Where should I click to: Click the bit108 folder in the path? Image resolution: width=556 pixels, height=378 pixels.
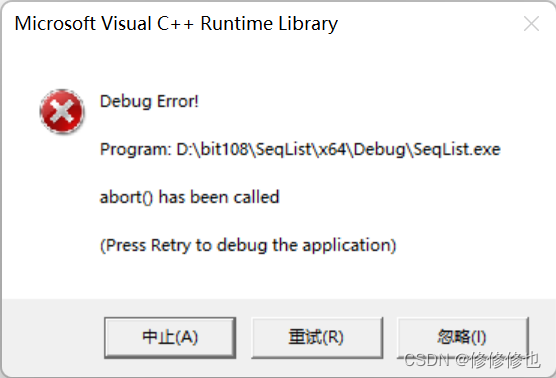(x=224, y=149)
